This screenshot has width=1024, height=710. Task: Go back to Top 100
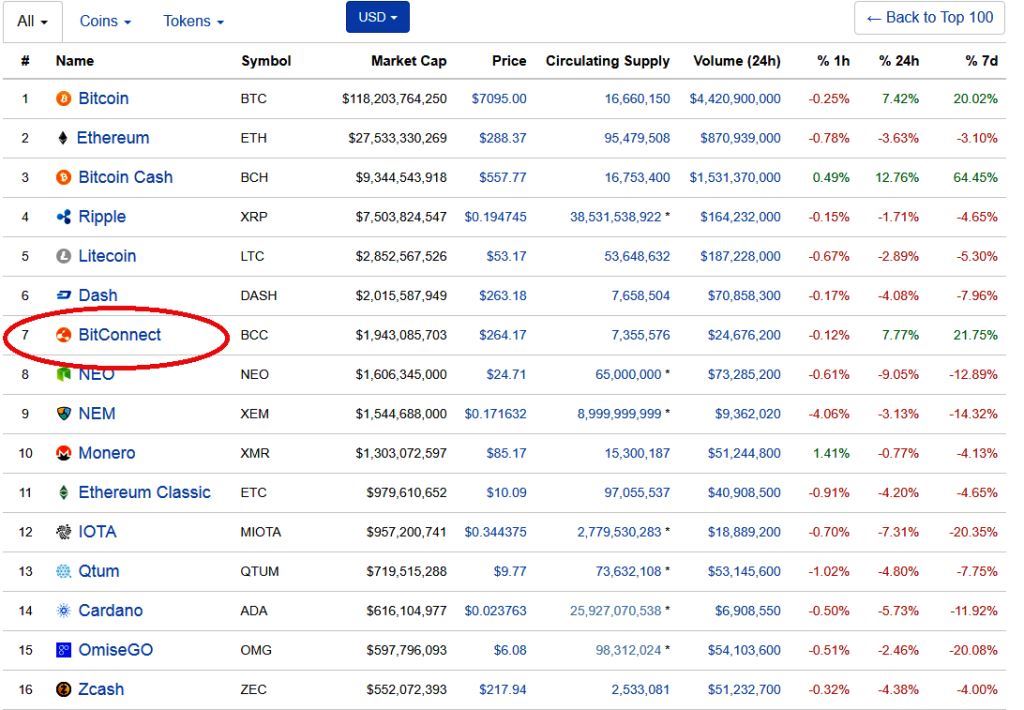(x=929, y=18)
